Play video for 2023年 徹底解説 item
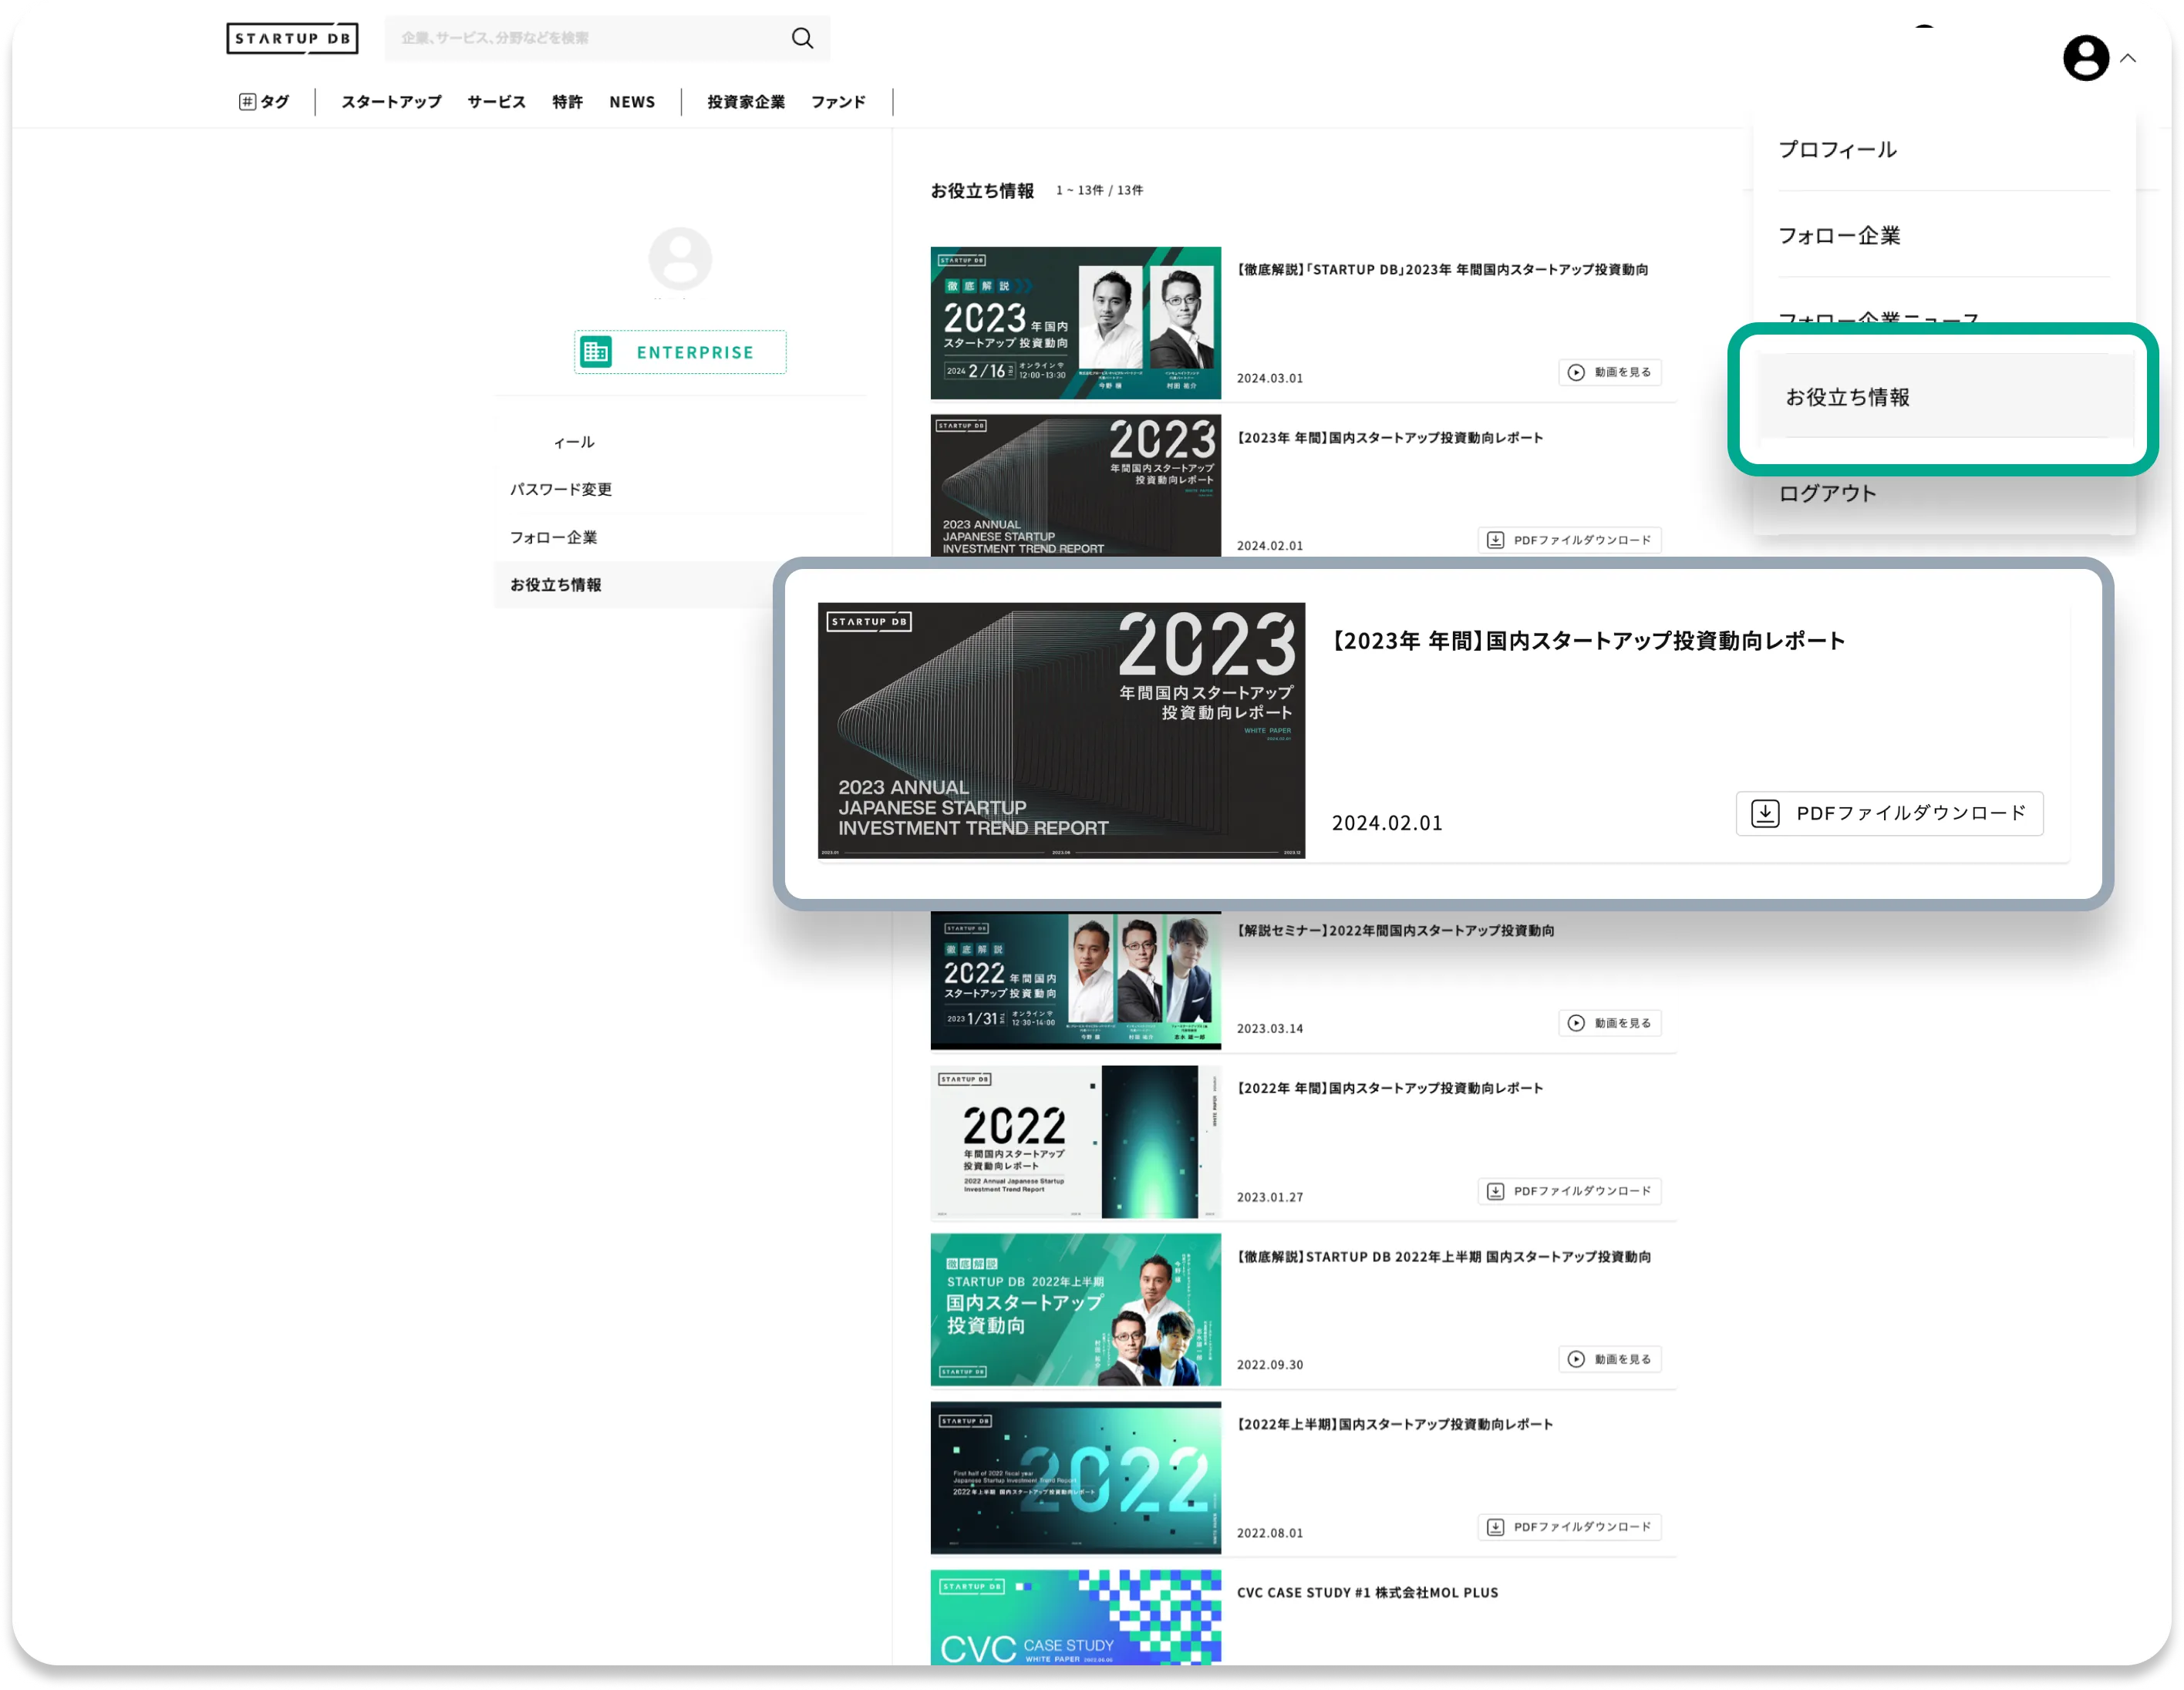The width and height of the screenshot is (2184, 1690). coord(1609,372)
